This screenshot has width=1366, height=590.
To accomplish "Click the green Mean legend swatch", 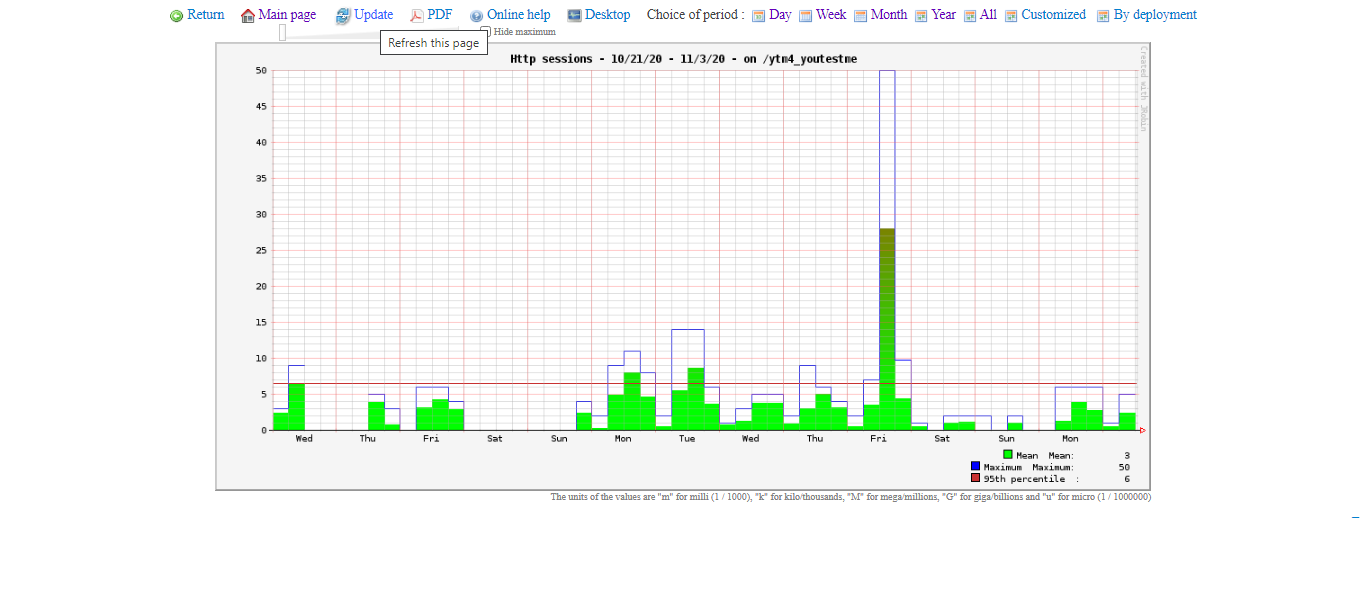I will coord(1008,455).
